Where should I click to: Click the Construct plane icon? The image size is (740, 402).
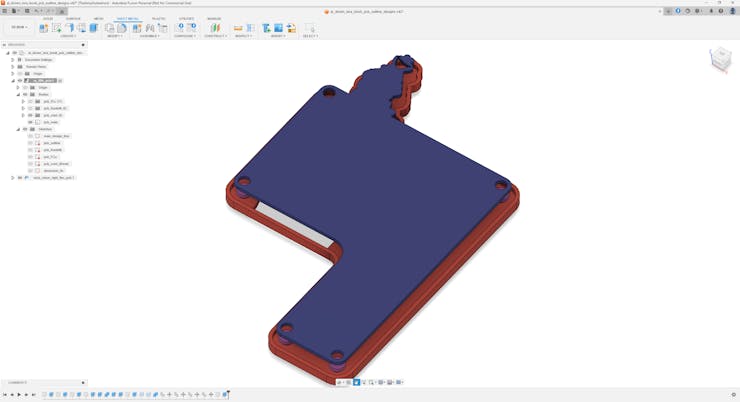point(215,28)
